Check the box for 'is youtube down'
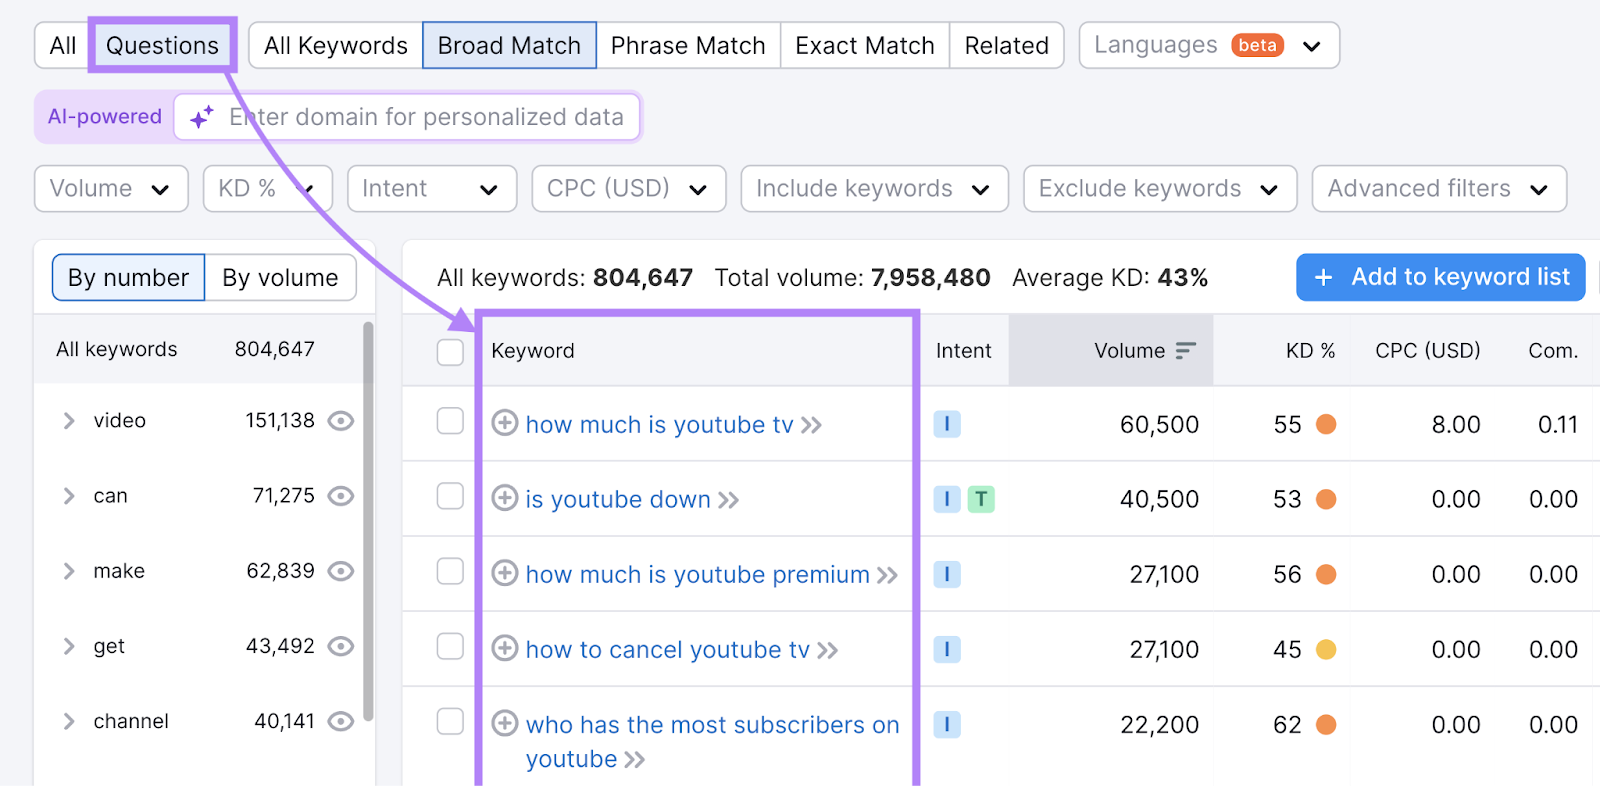 (x=450, y=496)
